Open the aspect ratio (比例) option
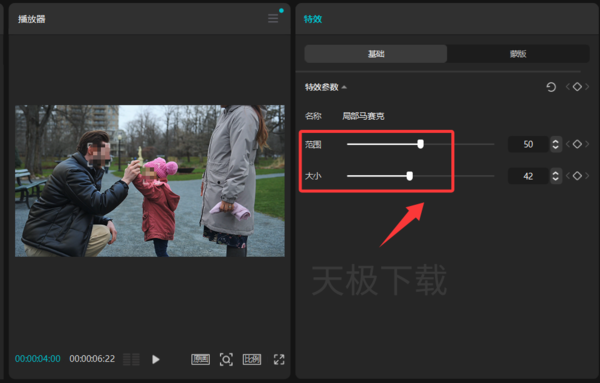This screenshot has width=600, height=383. pyautogui.click(x=252, y=359)
